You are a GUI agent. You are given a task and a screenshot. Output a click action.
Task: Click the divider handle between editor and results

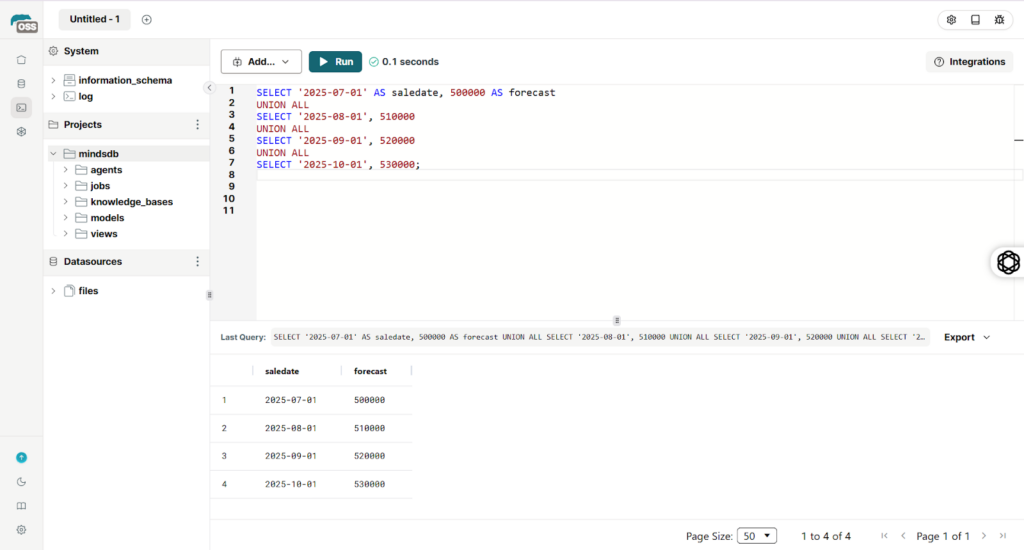pyautogui.click(x=617, y=320)
